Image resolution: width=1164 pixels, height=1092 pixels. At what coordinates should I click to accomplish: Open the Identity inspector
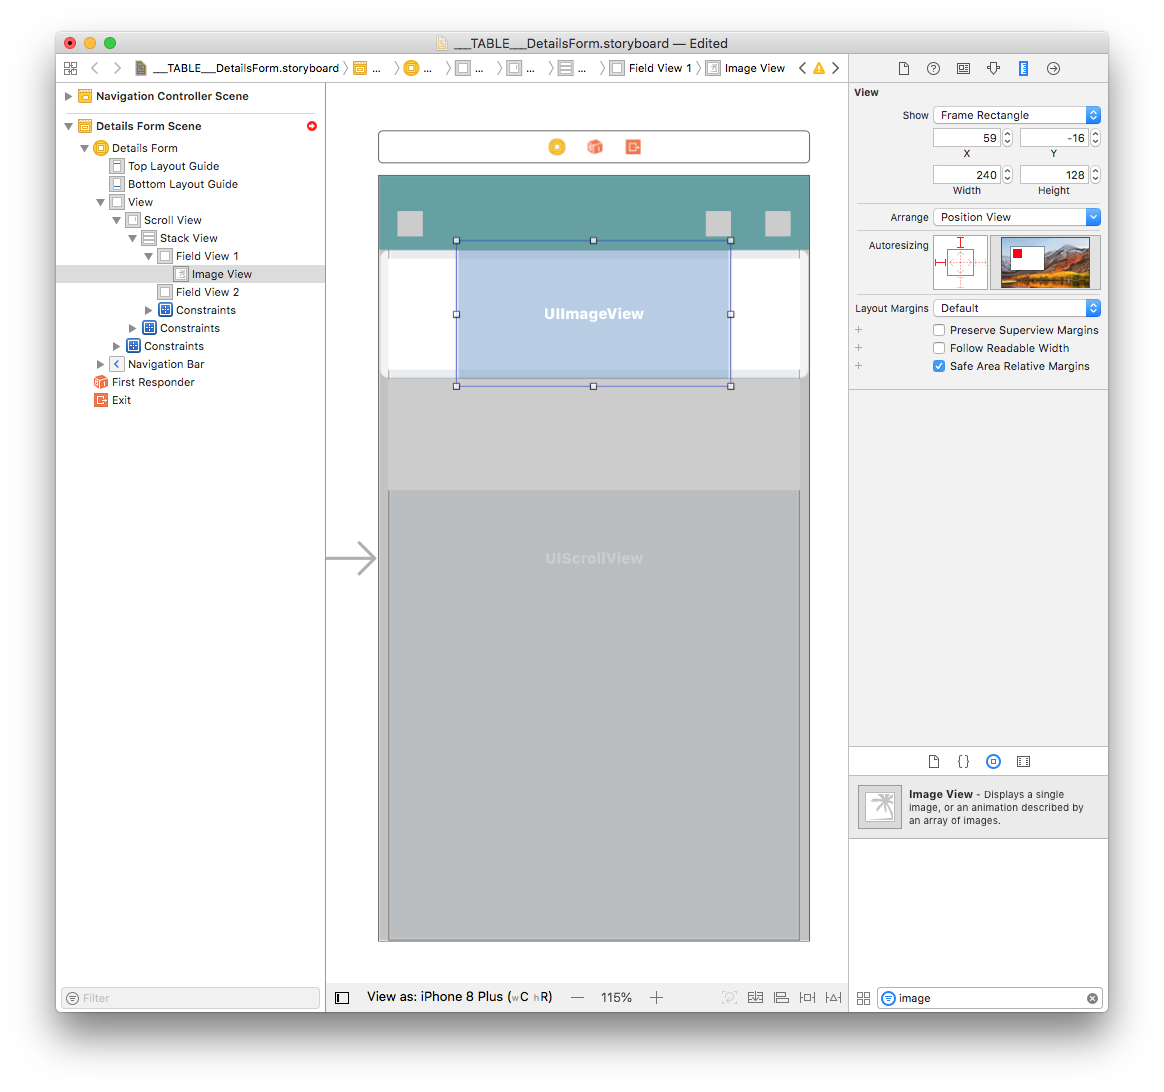tap(963, 68)
